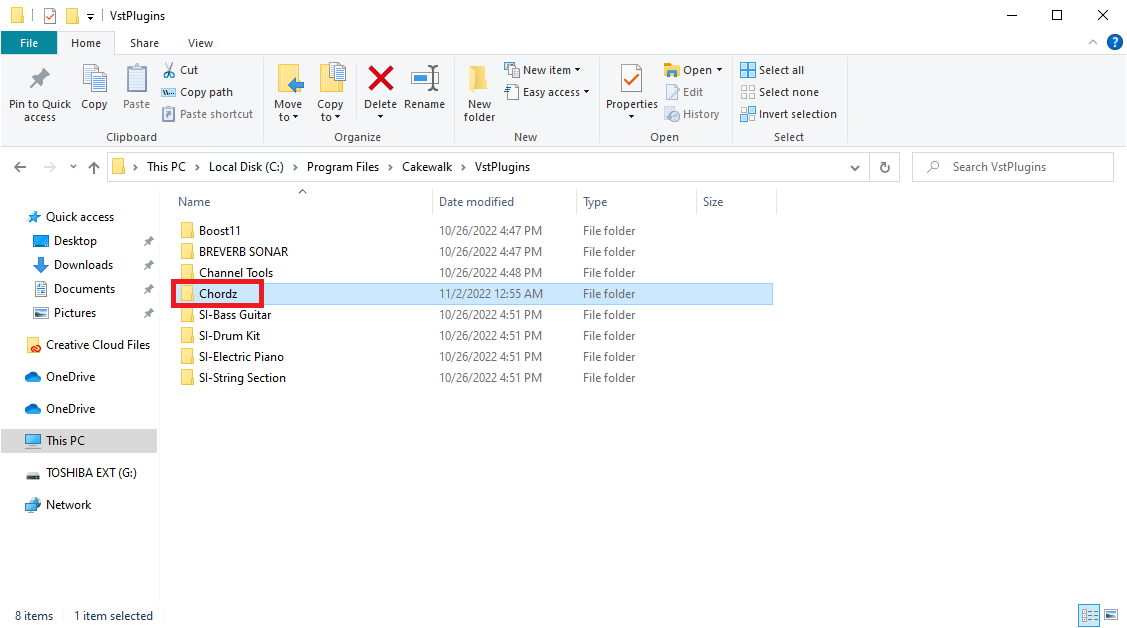Sort by Size column header
The image size is (1127, 628).
pyautogui.click(x=713, y=202)
